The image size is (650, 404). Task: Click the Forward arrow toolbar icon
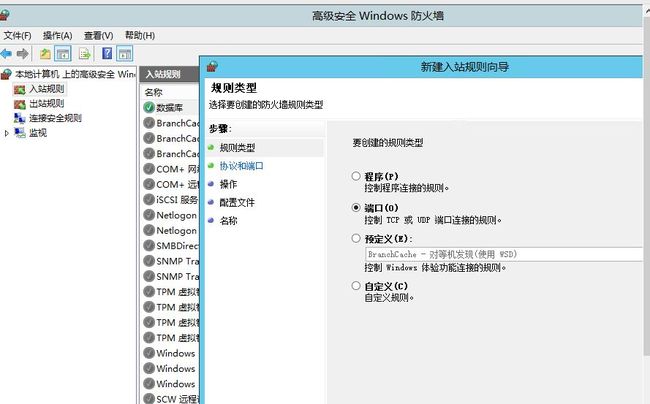click(22, 53)
